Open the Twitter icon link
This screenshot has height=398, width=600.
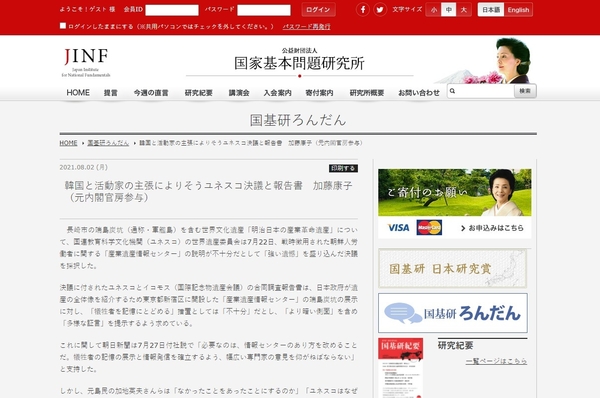[380, 10]
